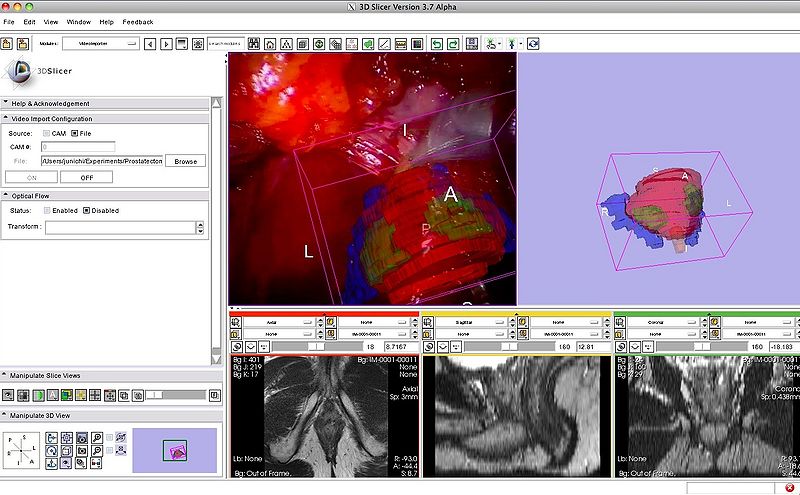Click the green Redo arrow icon
Viewport: 800px width, 495px height.
pos(453,44)
